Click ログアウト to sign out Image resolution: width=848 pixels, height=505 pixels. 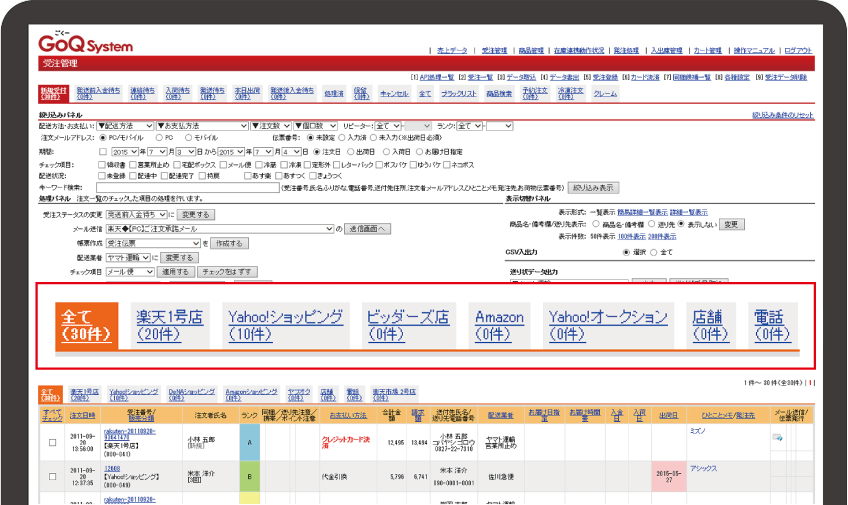[798, 50]
